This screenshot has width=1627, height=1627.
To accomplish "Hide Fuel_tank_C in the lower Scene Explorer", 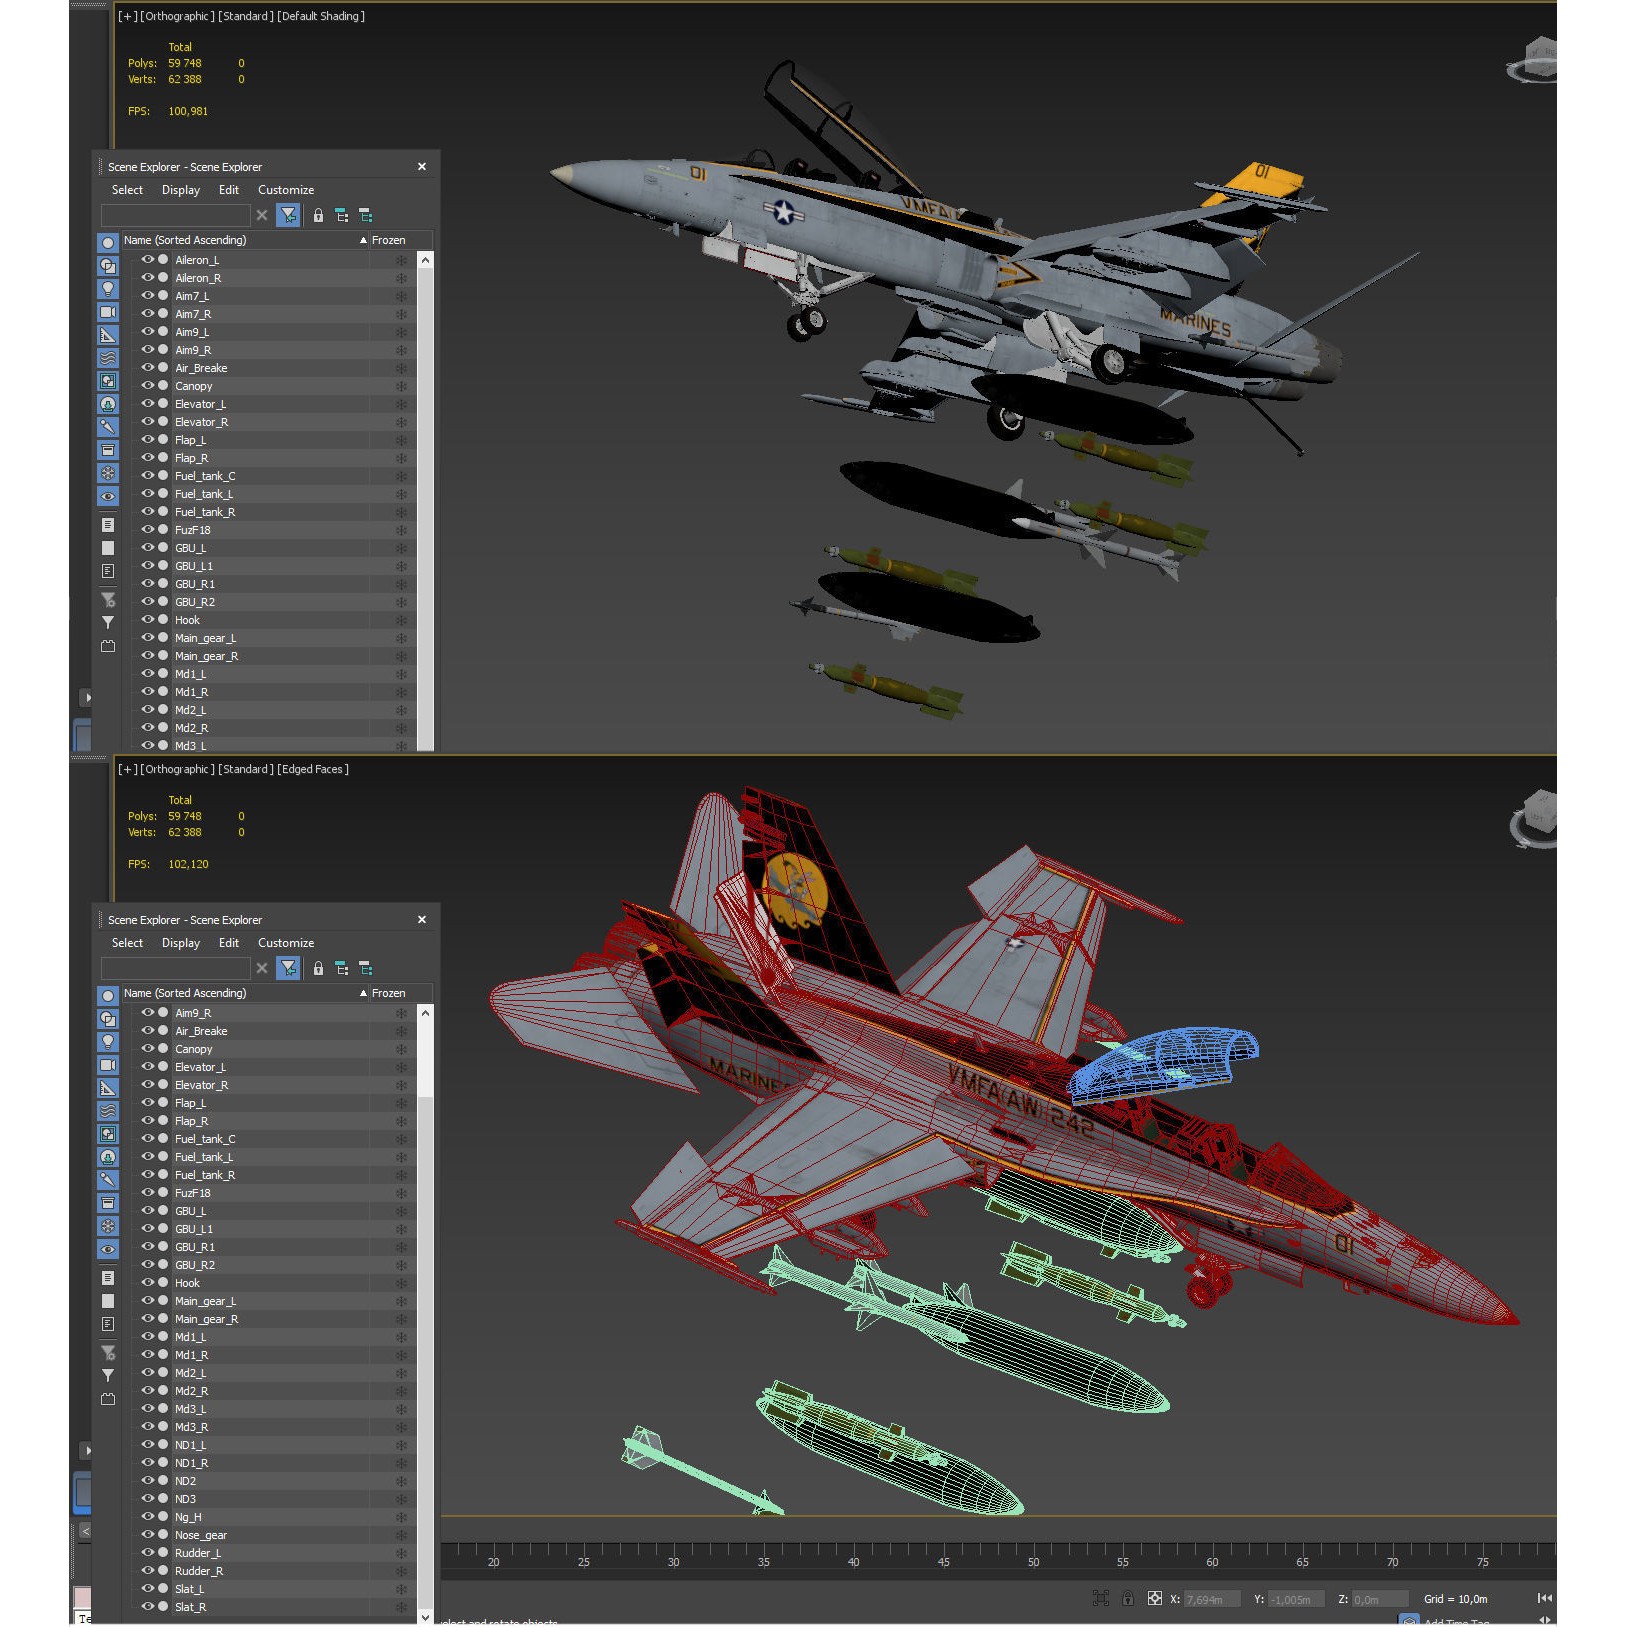I will [148, 1139].
